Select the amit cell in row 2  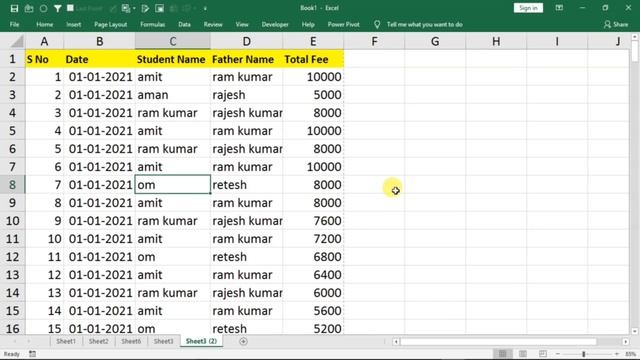coord(173,77)
